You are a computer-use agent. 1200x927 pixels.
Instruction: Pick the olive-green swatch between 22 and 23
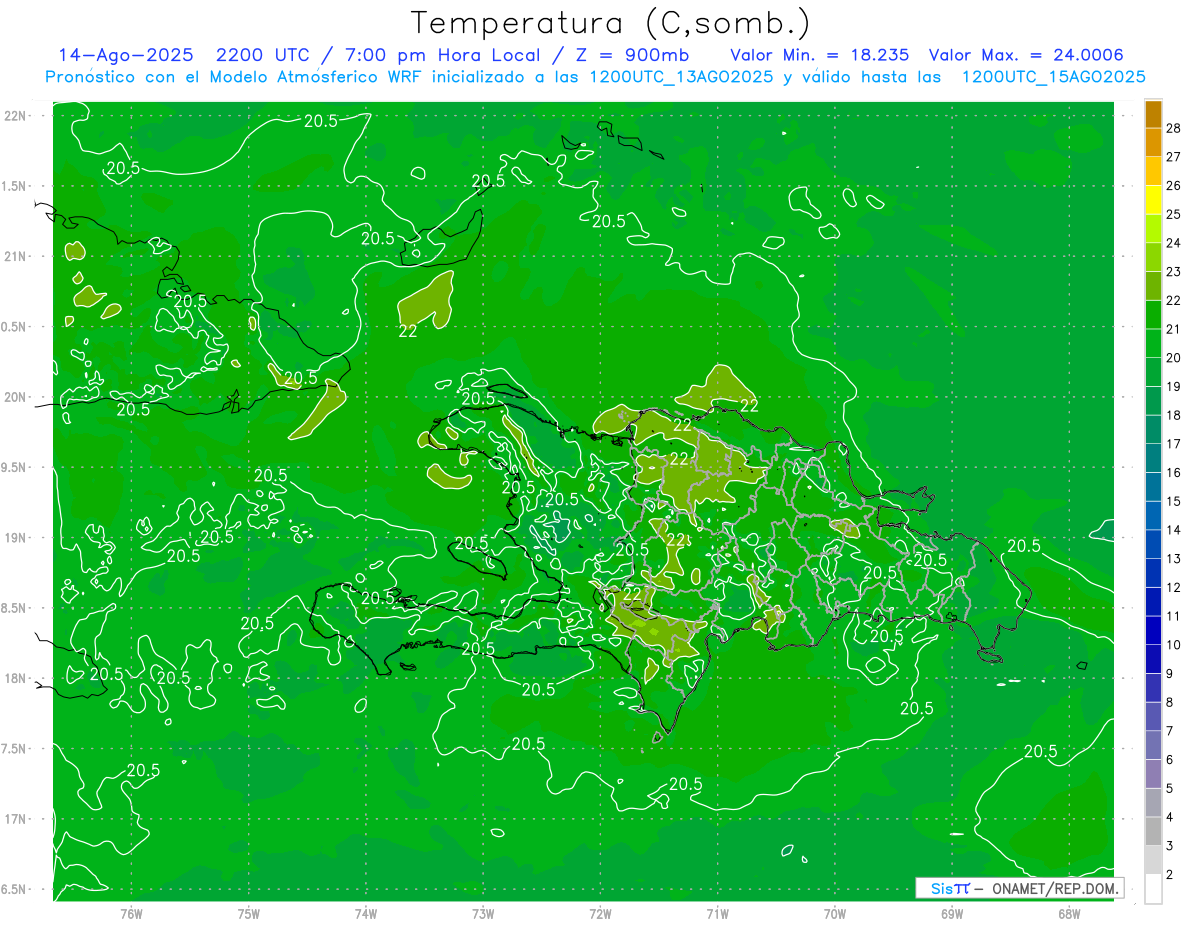click(x=1153, y=286)
